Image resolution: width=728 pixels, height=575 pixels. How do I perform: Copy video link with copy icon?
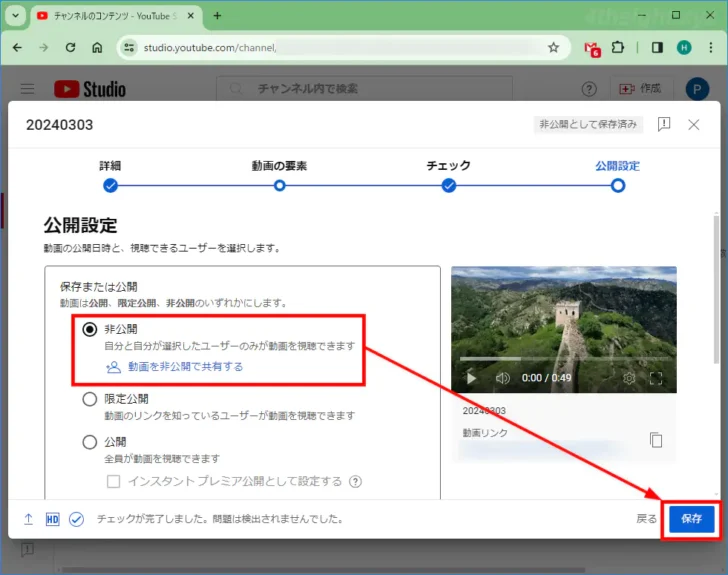656,439
